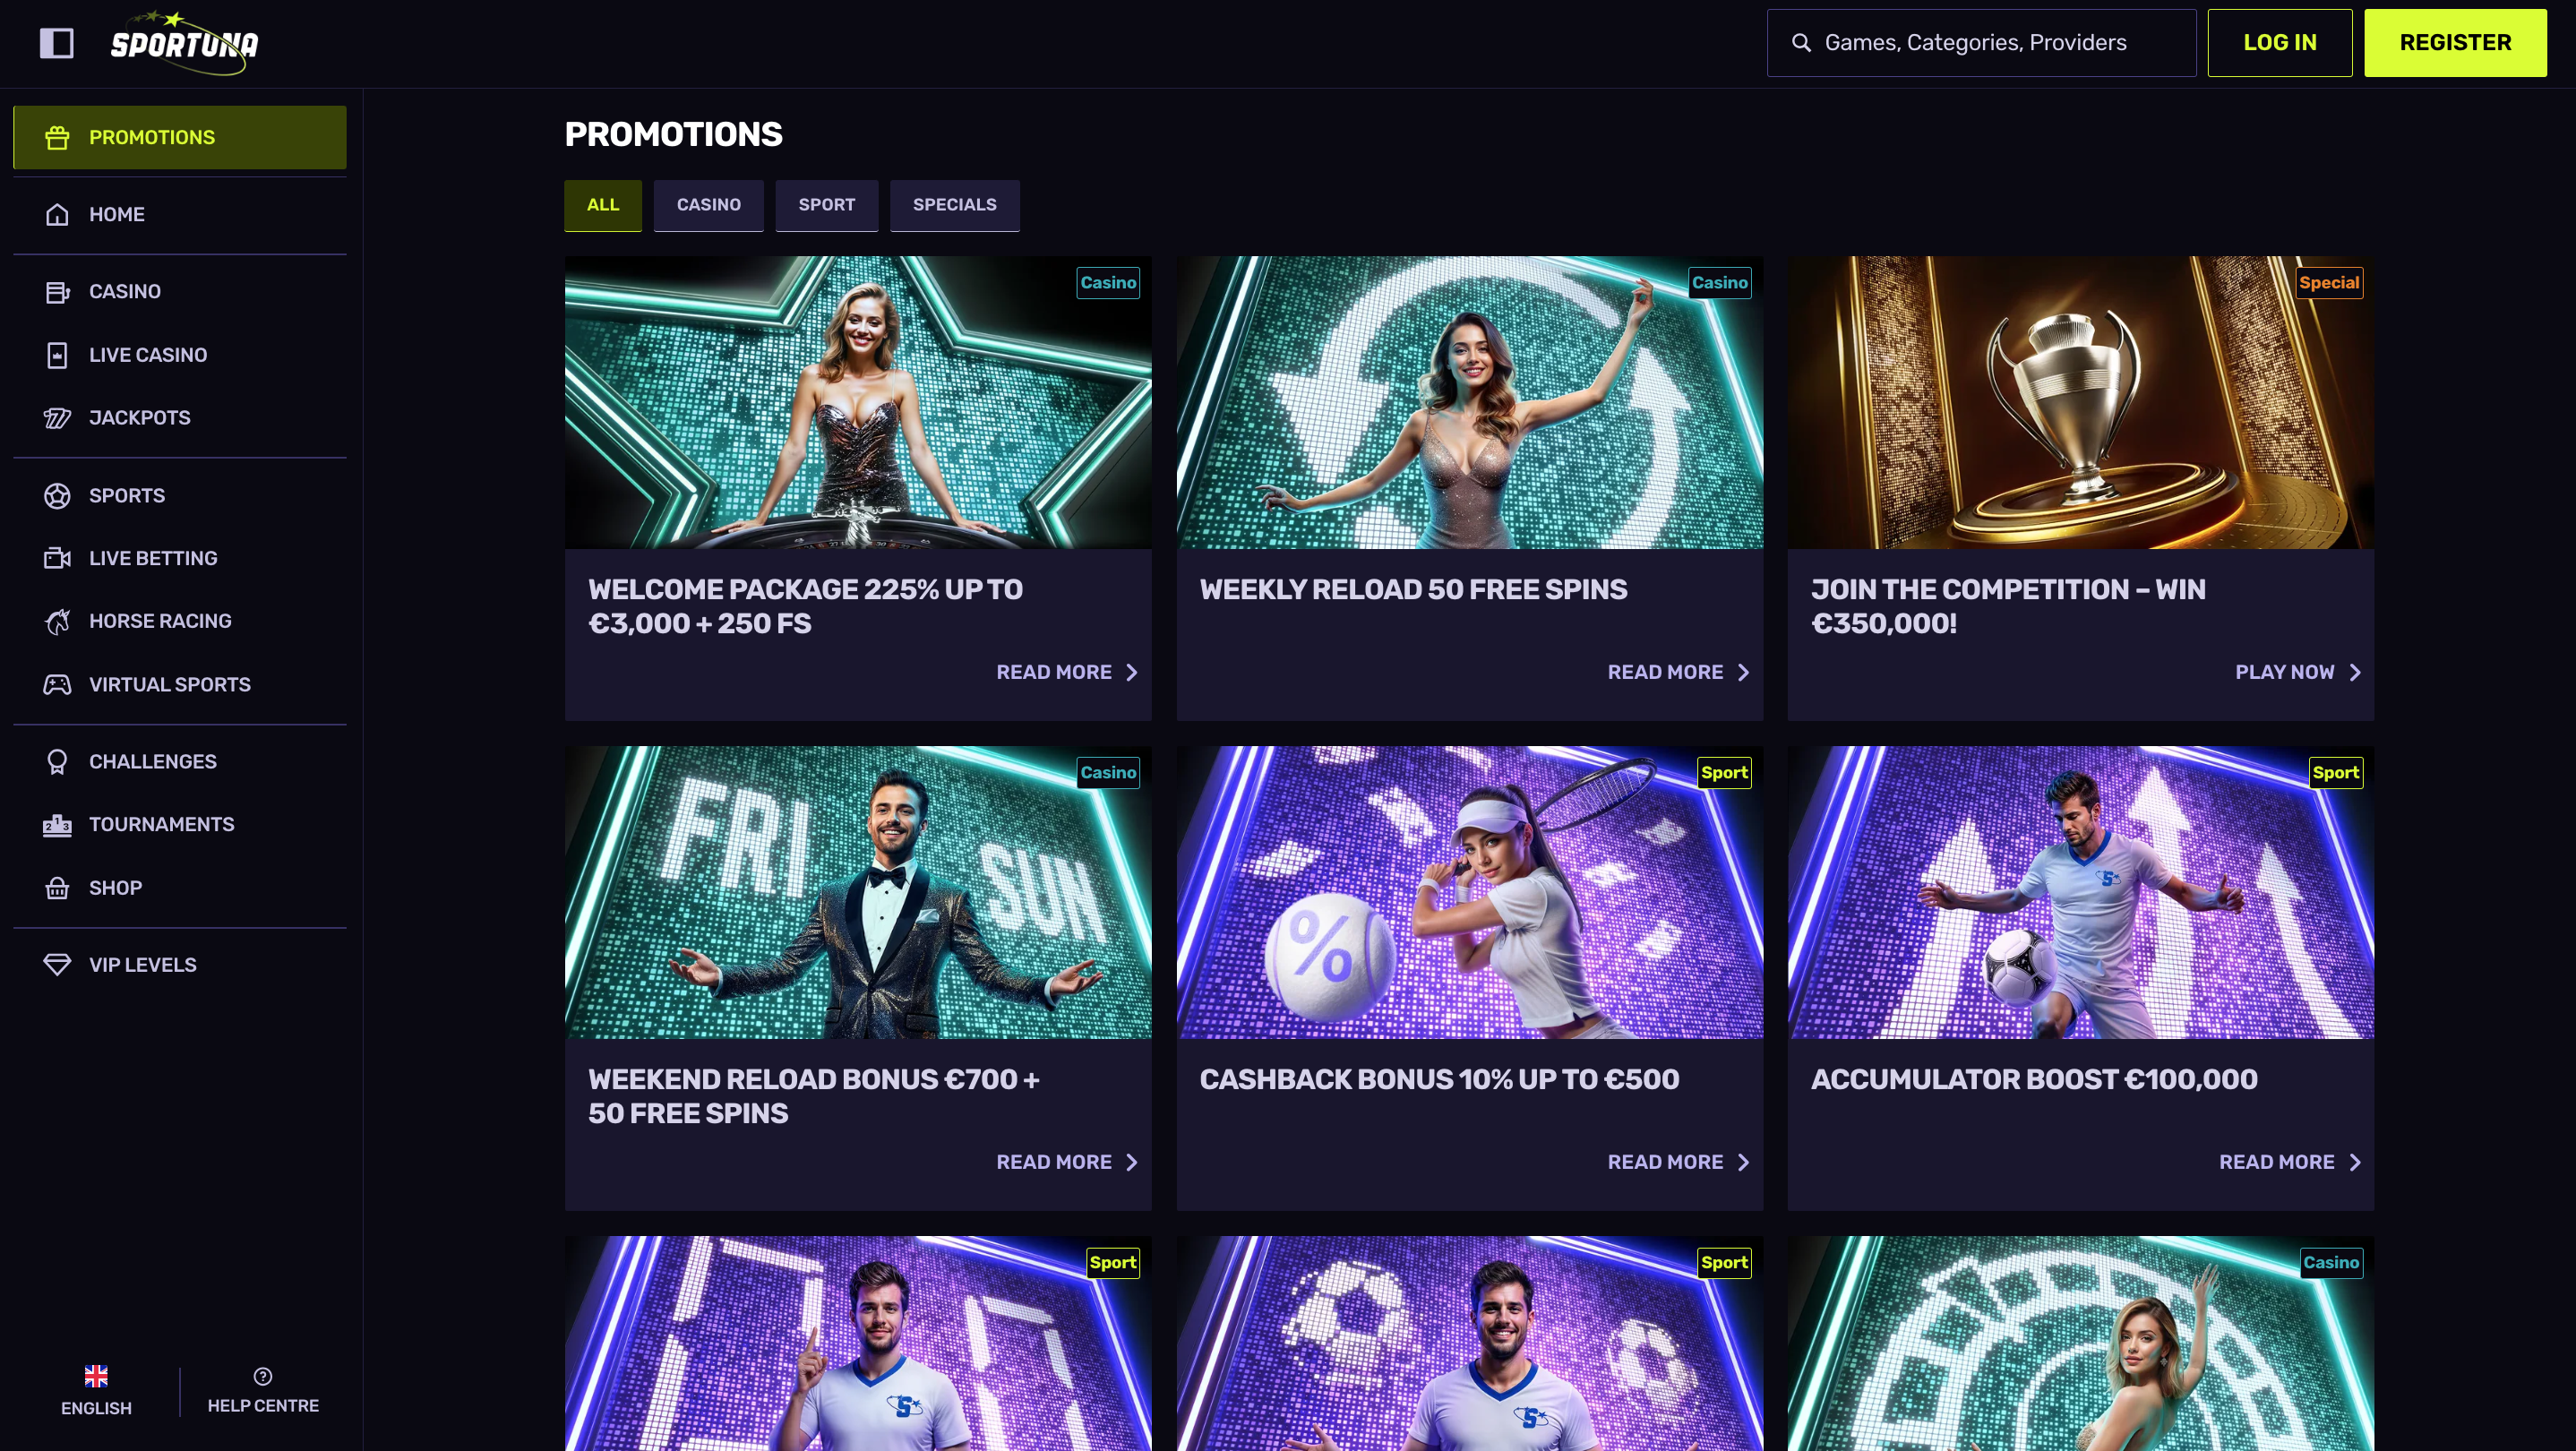Open the Casino section icon in sidebar

point(57,292)
